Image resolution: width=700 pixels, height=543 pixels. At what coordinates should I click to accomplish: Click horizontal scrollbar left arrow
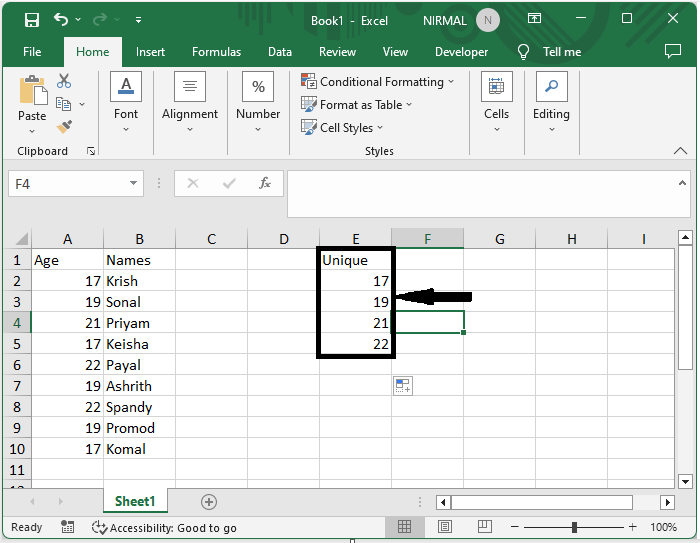[443, 502]
